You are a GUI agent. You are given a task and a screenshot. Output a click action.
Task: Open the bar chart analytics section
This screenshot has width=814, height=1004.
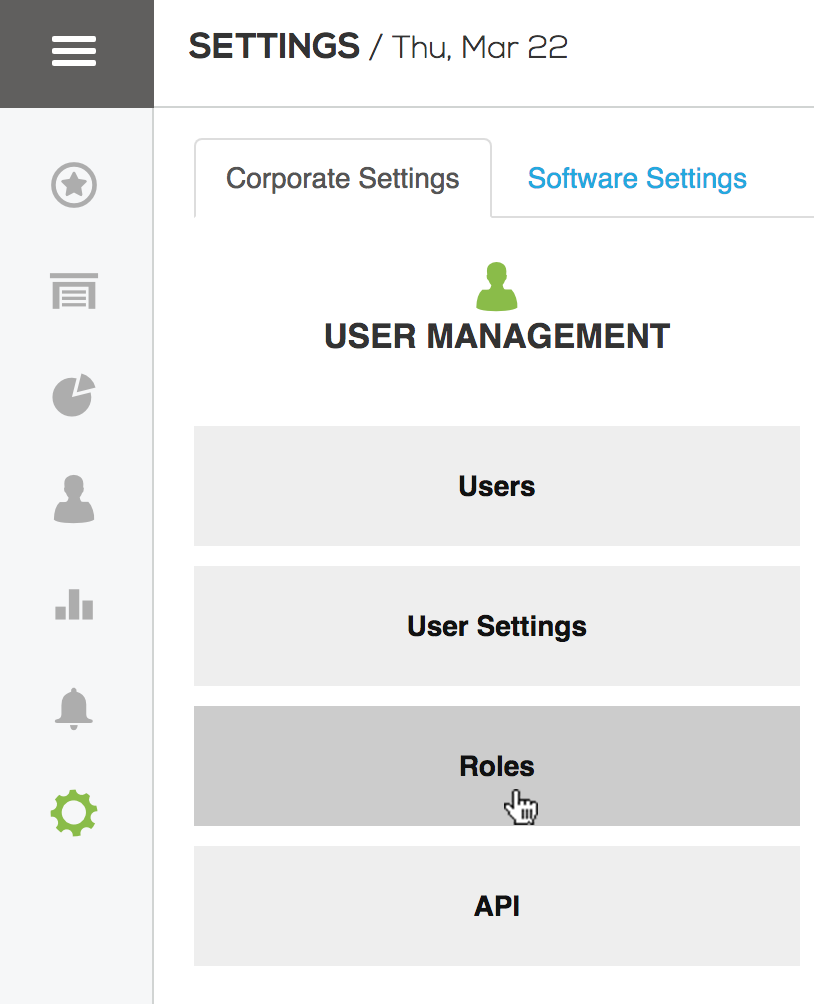pos(74,604)
